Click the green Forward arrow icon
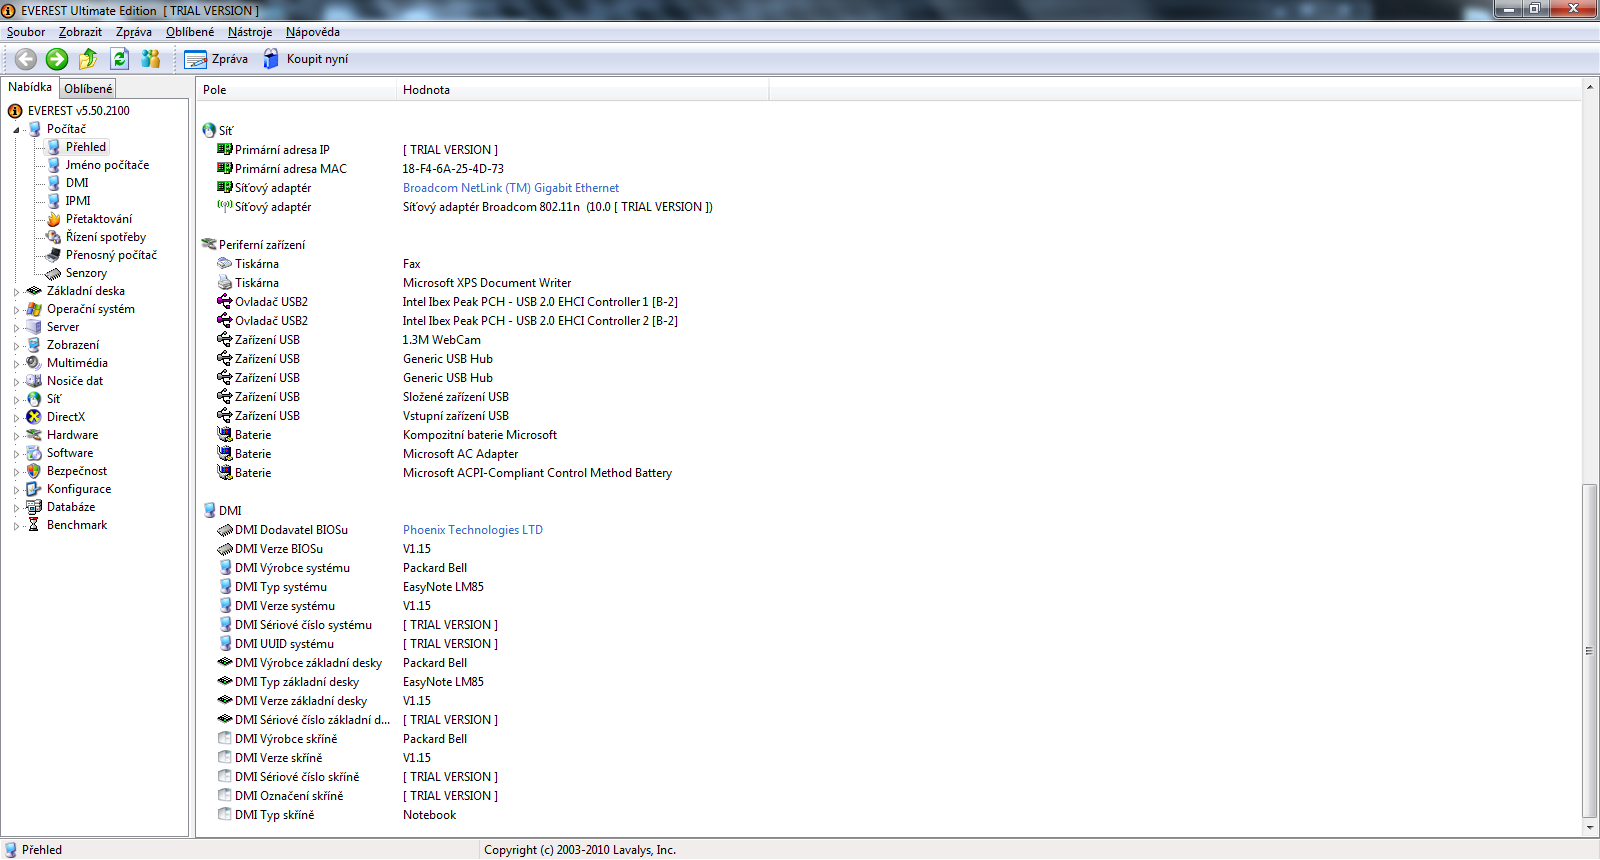Screen dimensions: 1600x860 tap(57, 59)
